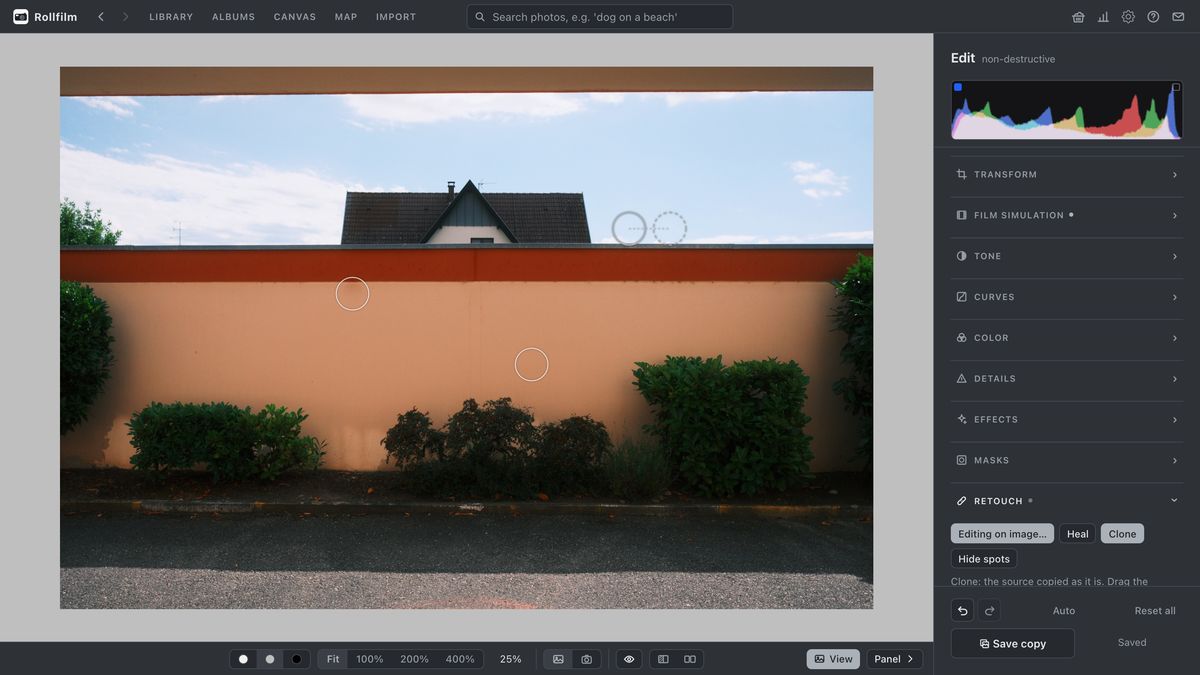Screen dimensions: 1200x675
Task: Select the black background option
Action: click(x=296, y=659)
